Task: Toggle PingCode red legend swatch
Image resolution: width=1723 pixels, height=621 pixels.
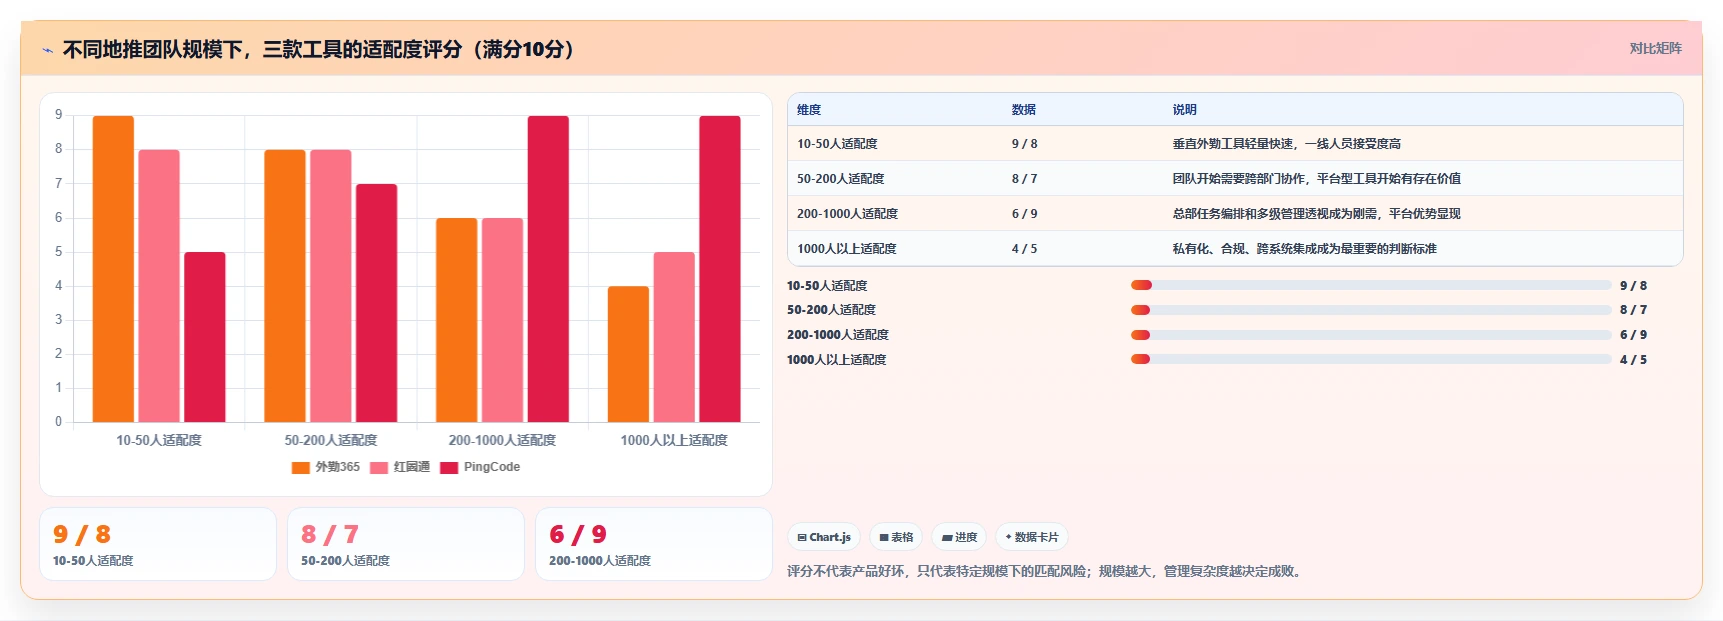Action: [x=448, y=467]
